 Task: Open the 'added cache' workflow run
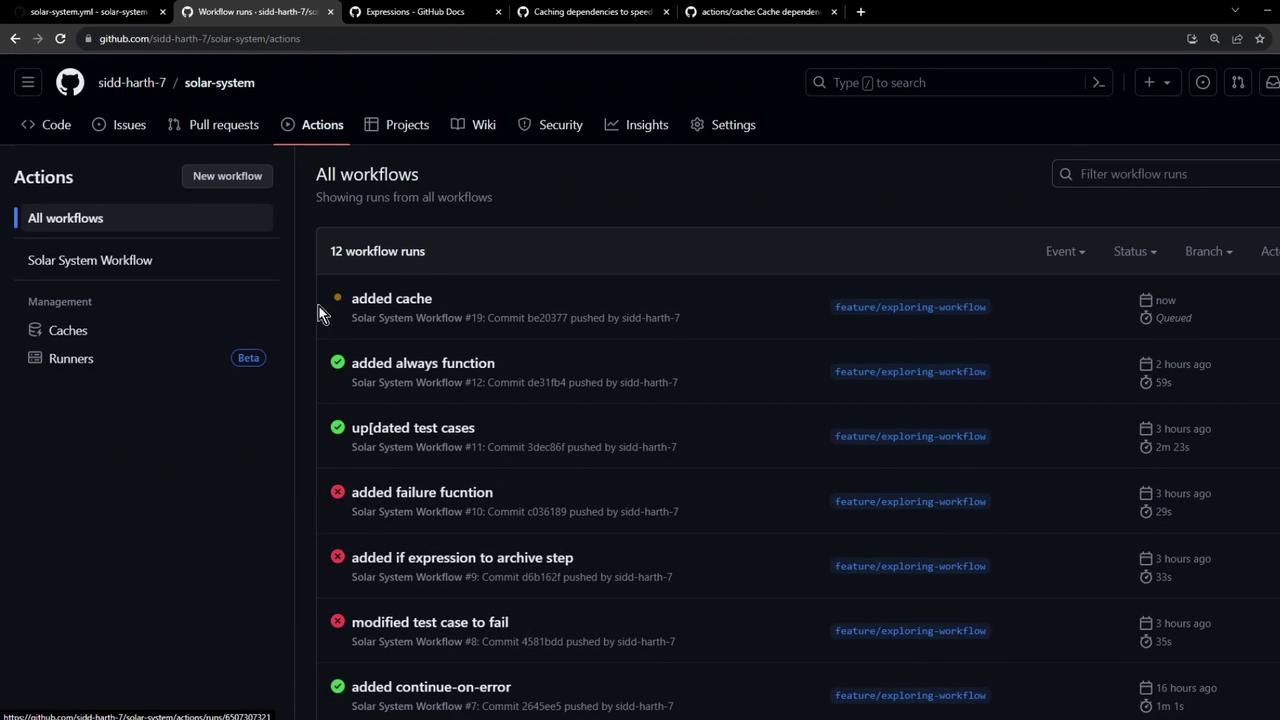pos(392,298)
